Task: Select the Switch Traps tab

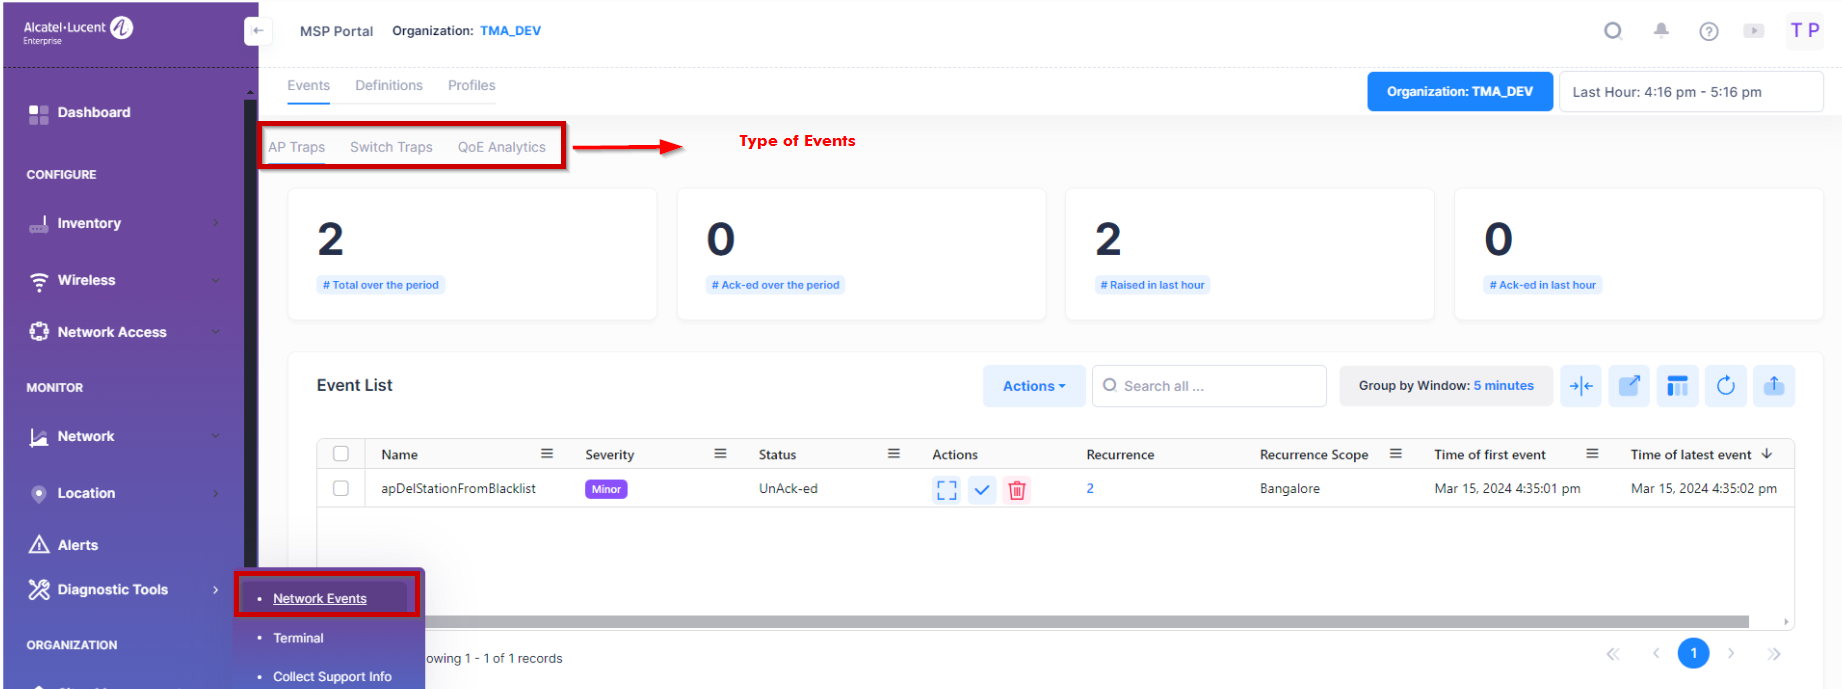Action: (391, 147)
